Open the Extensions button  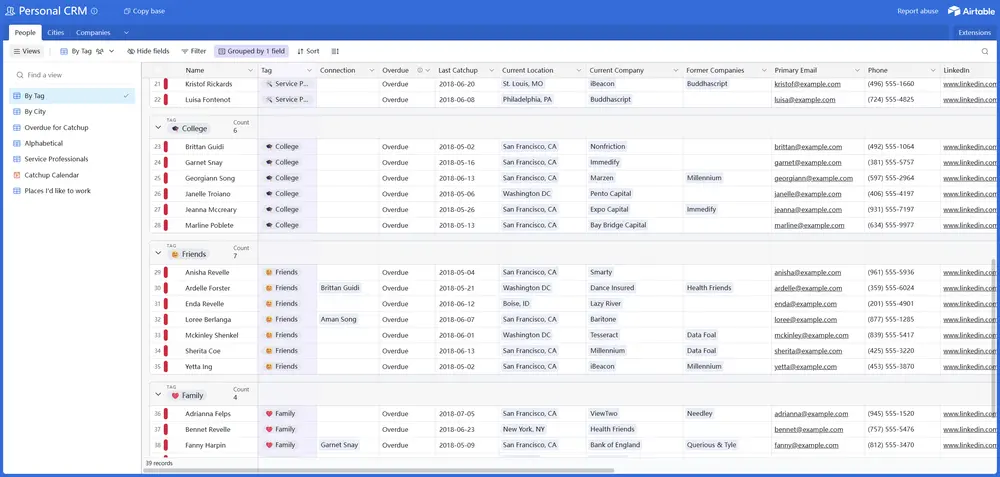[974, 33]
